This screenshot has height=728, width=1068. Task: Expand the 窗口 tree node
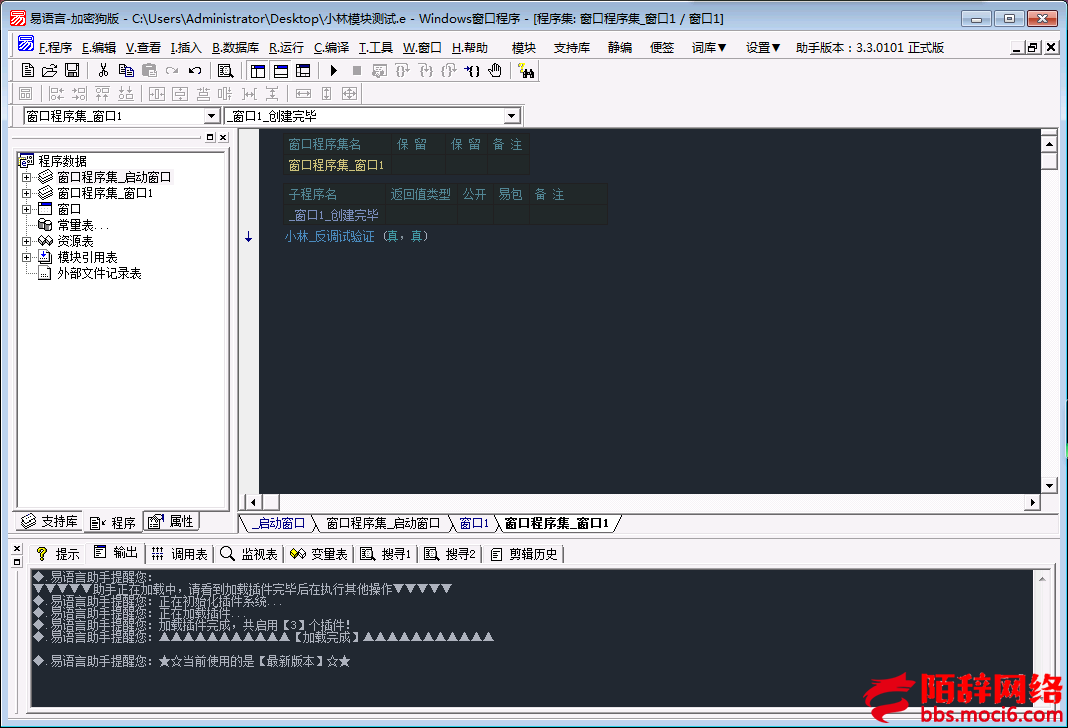27,209
